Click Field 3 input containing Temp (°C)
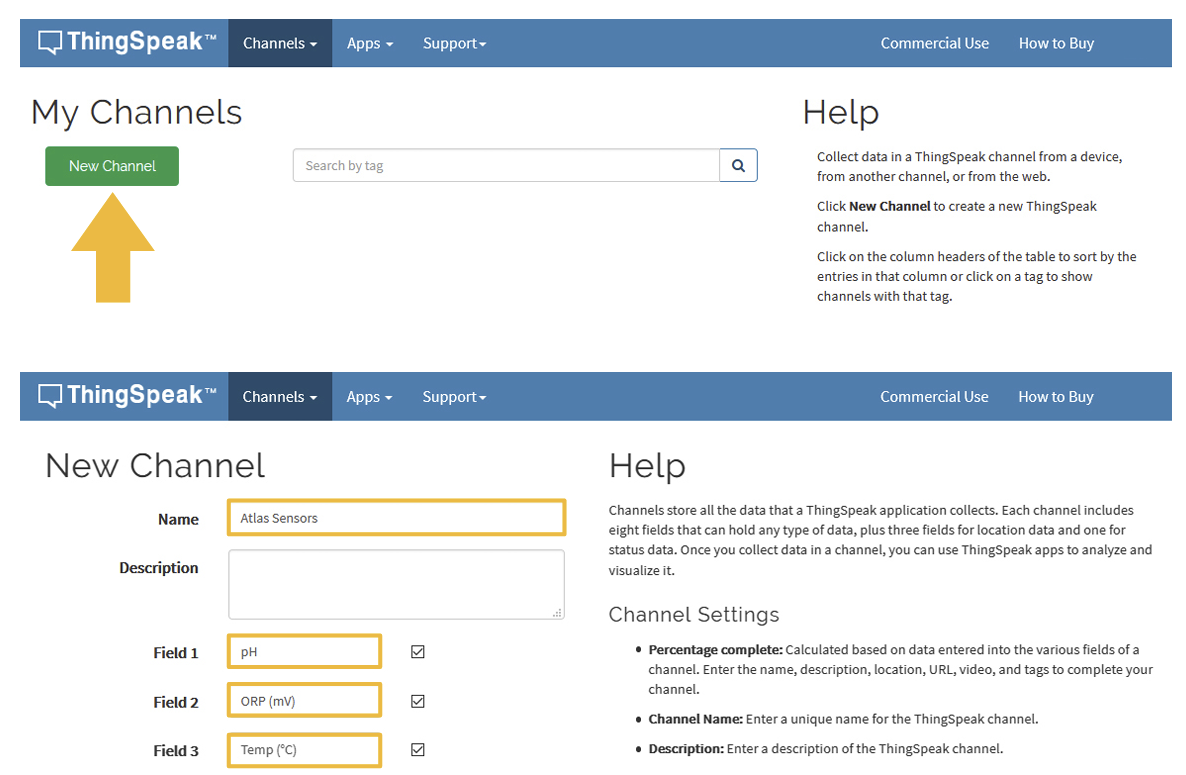1186x775 pixels. click(304, 750)
